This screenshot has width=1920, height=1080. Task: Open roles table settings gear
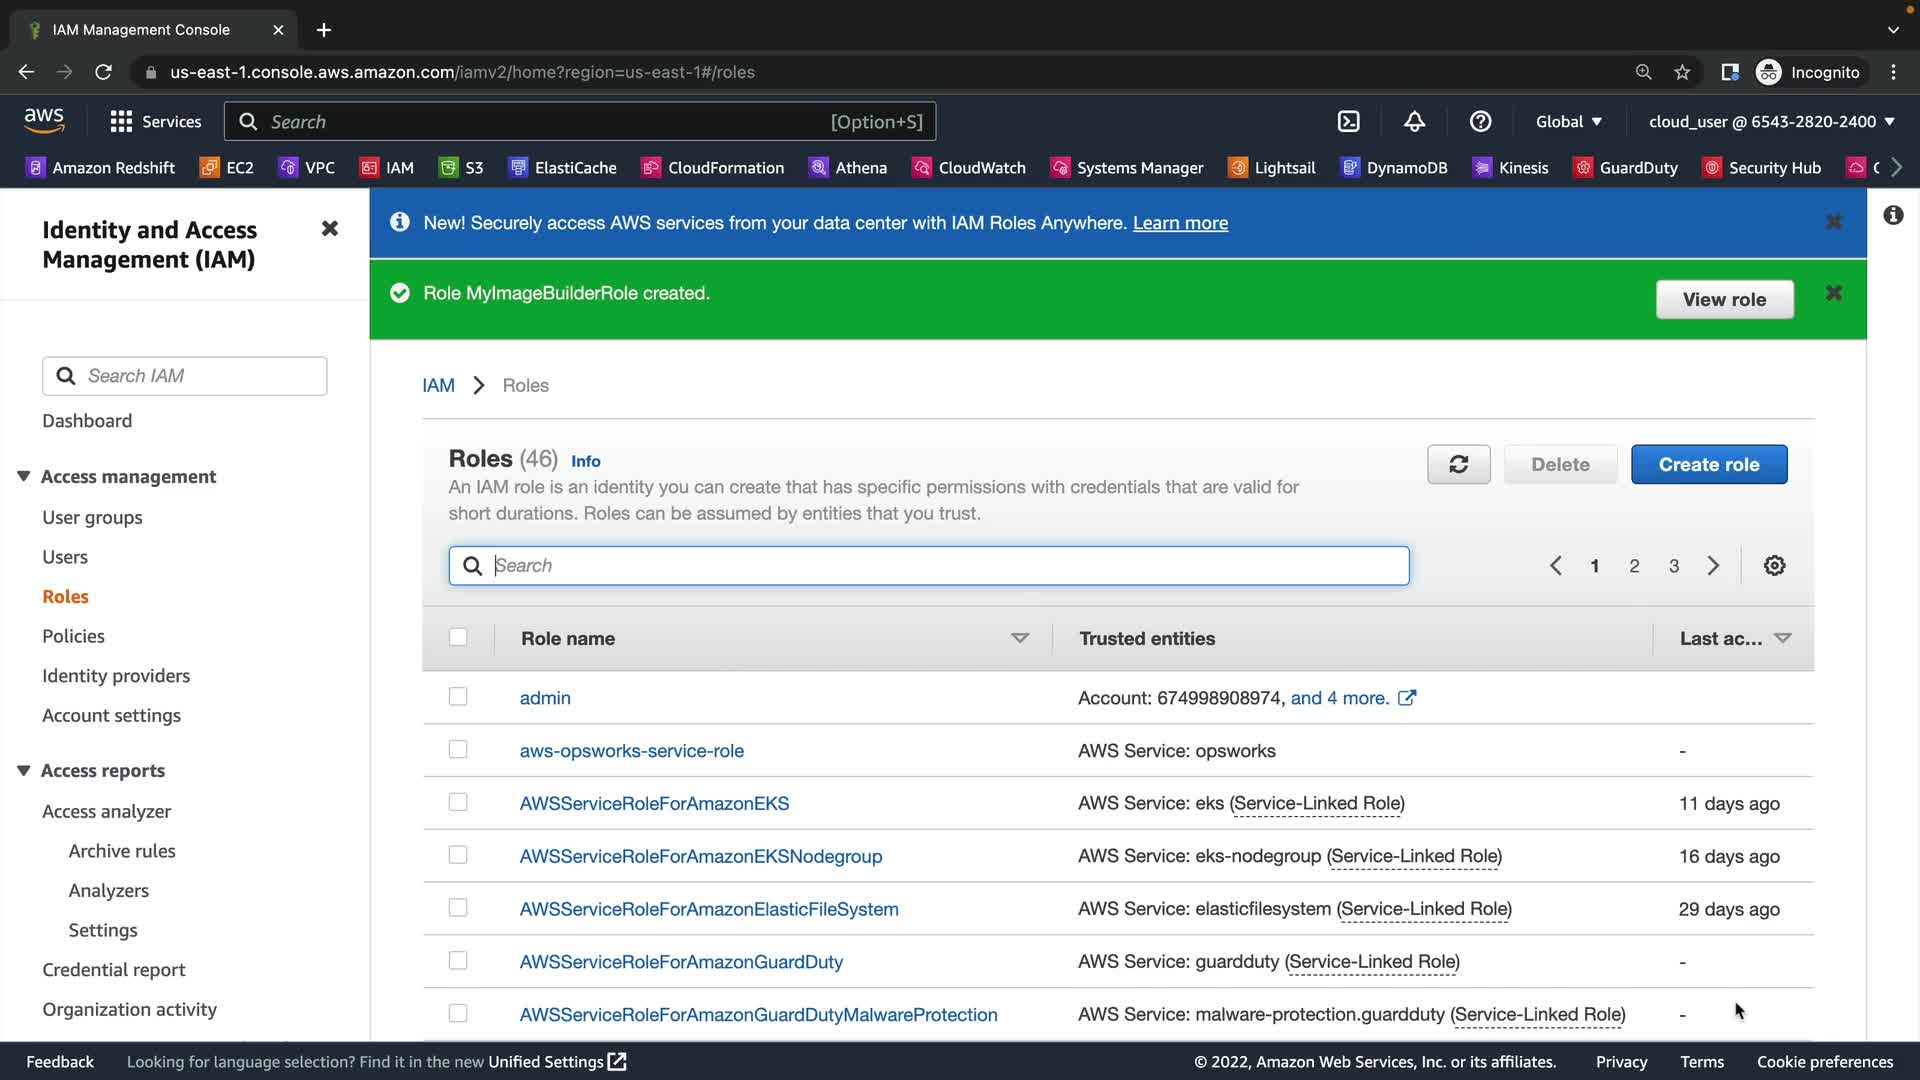(x=1774, y=566)
